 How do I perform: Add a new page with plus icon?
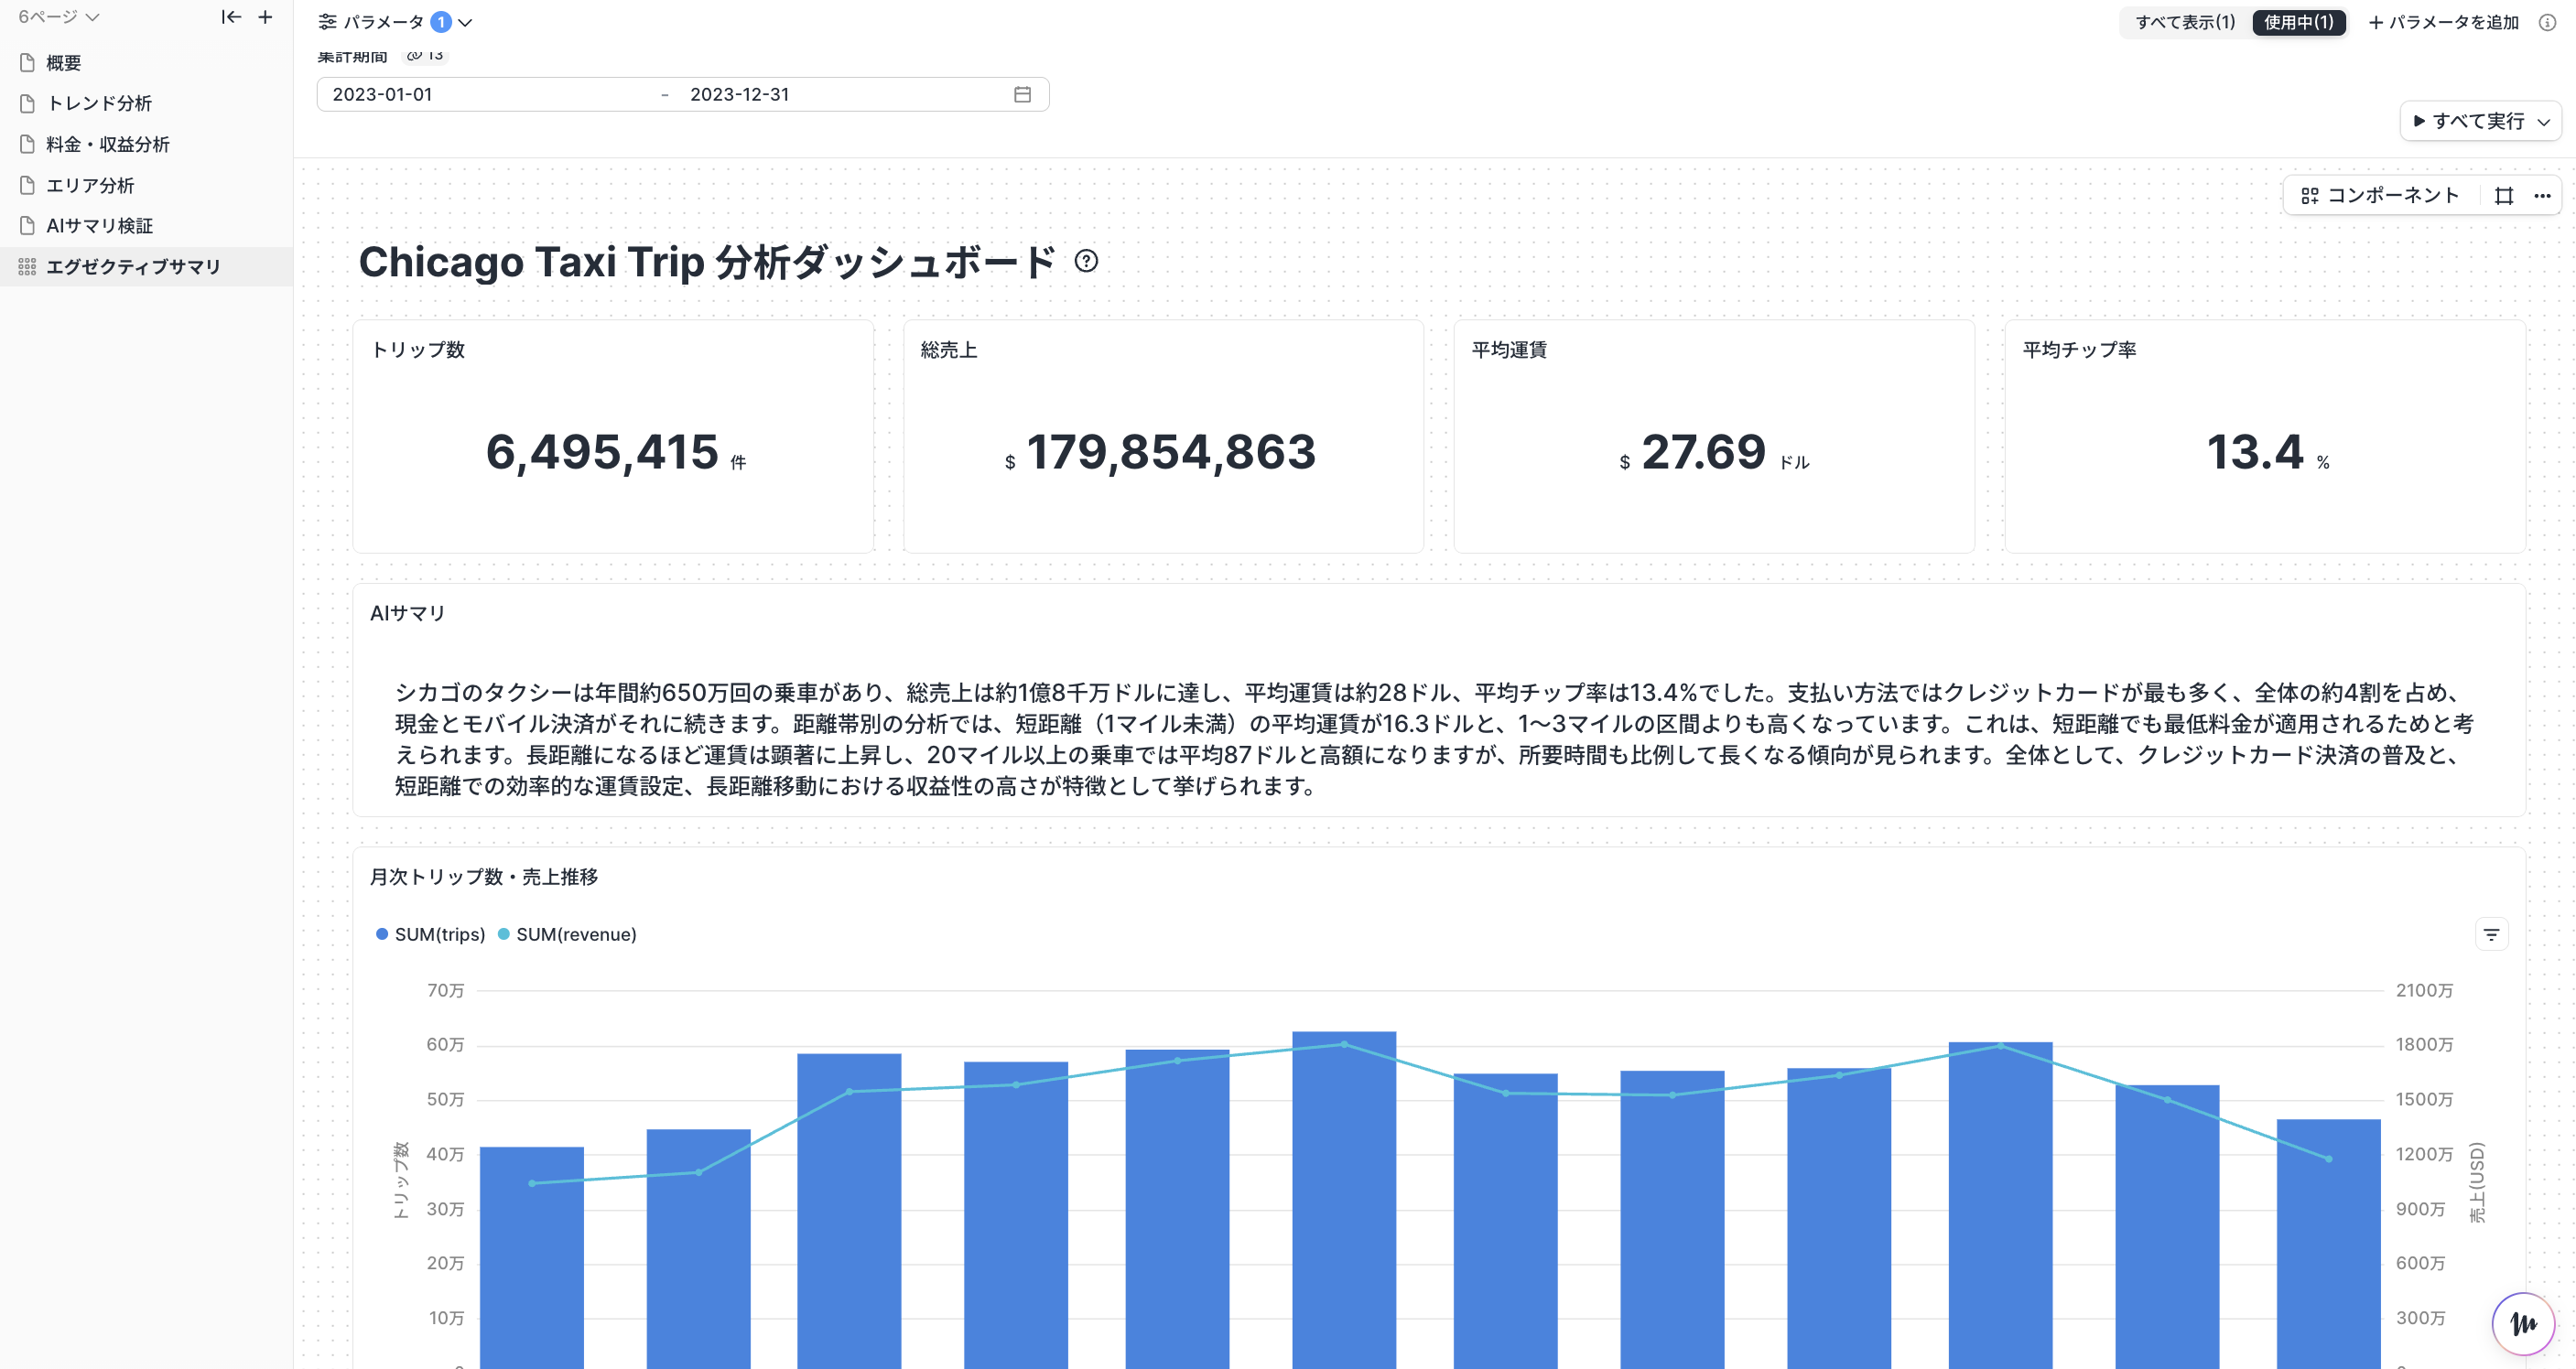pos(265,17)
